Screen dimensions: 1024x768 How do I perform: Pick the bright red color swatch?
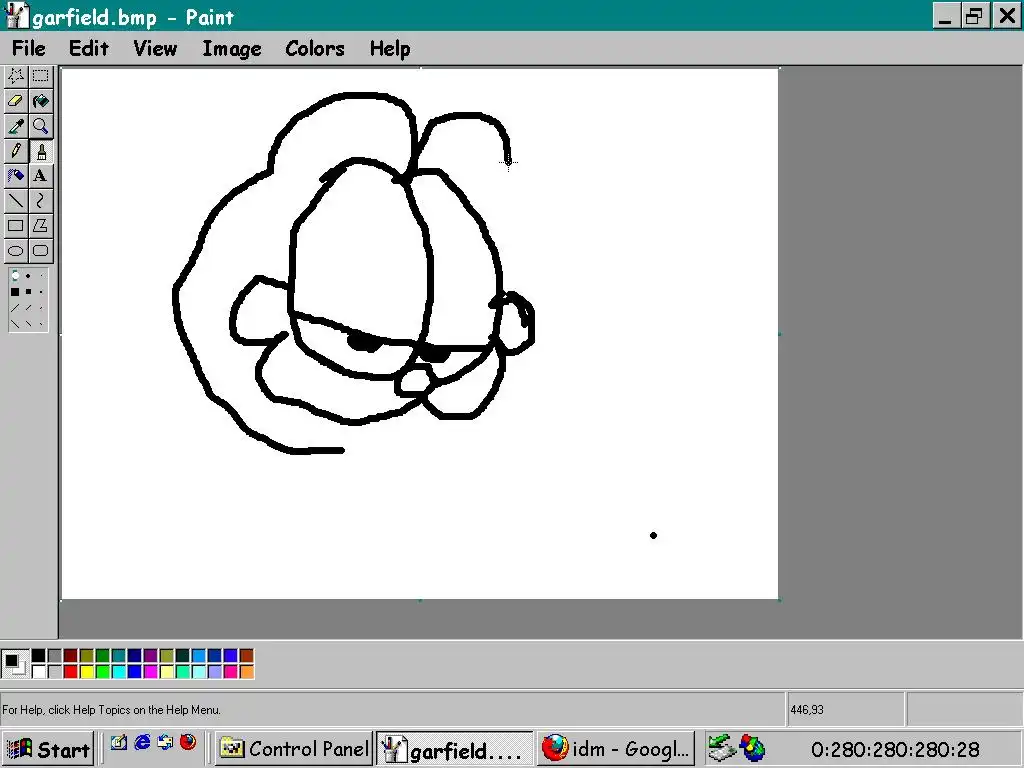click(71, 671)
